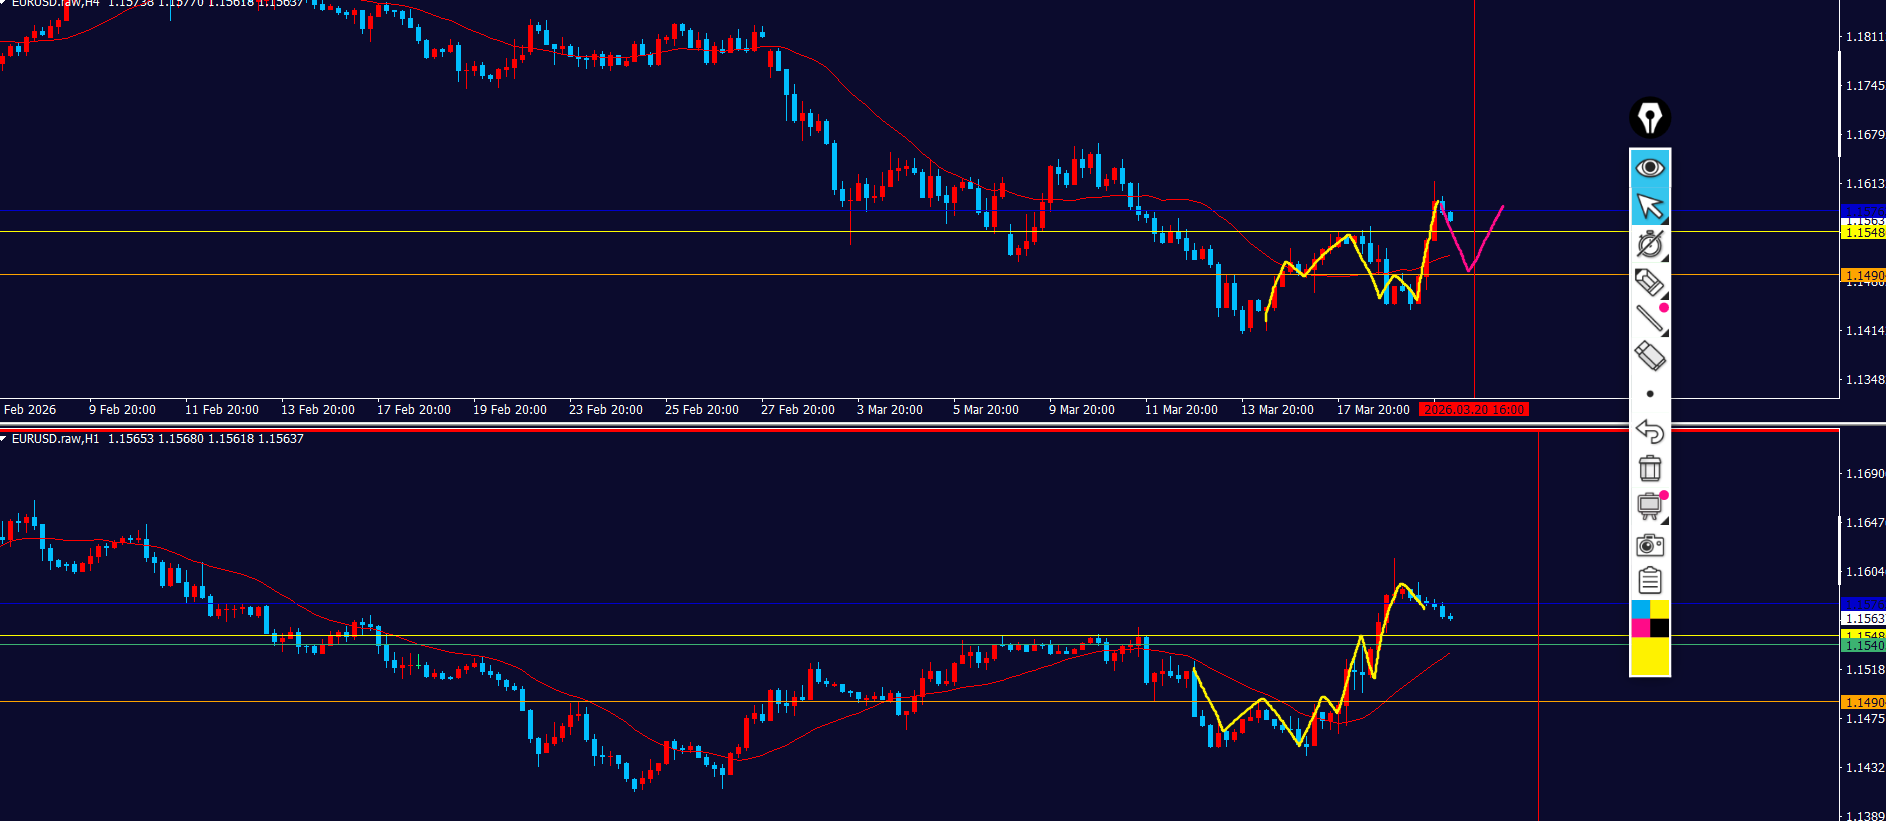The width and height of the screenshot is (1886, 821).
Task: Clear all drawings with the trash icon
Action: (x=1649, y=468)
